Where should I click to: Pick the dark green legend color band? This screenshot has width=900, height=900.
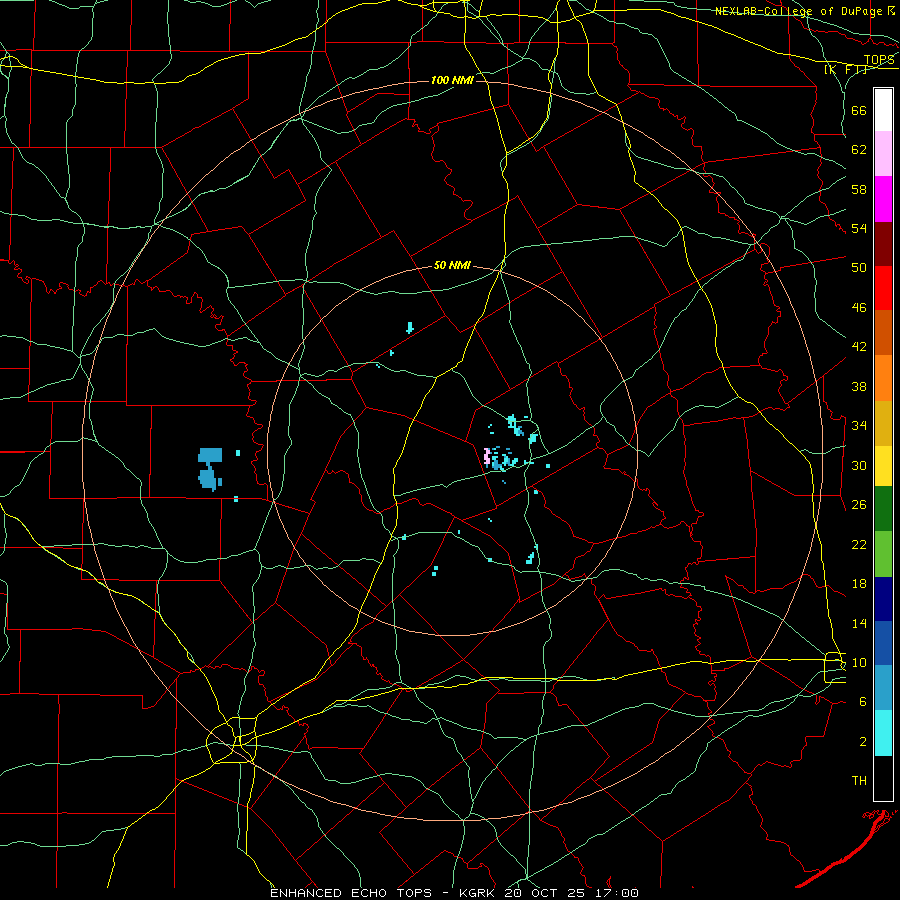click(883, 509)
